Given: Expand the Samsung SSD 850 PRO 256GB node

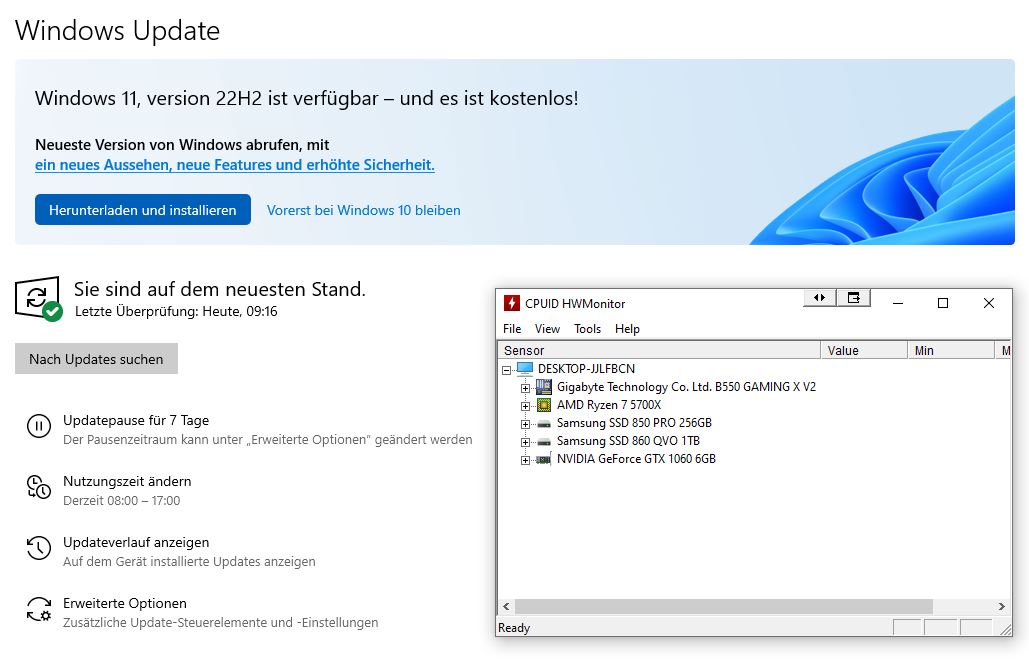Looking at the screenshot, I should 525,424.
